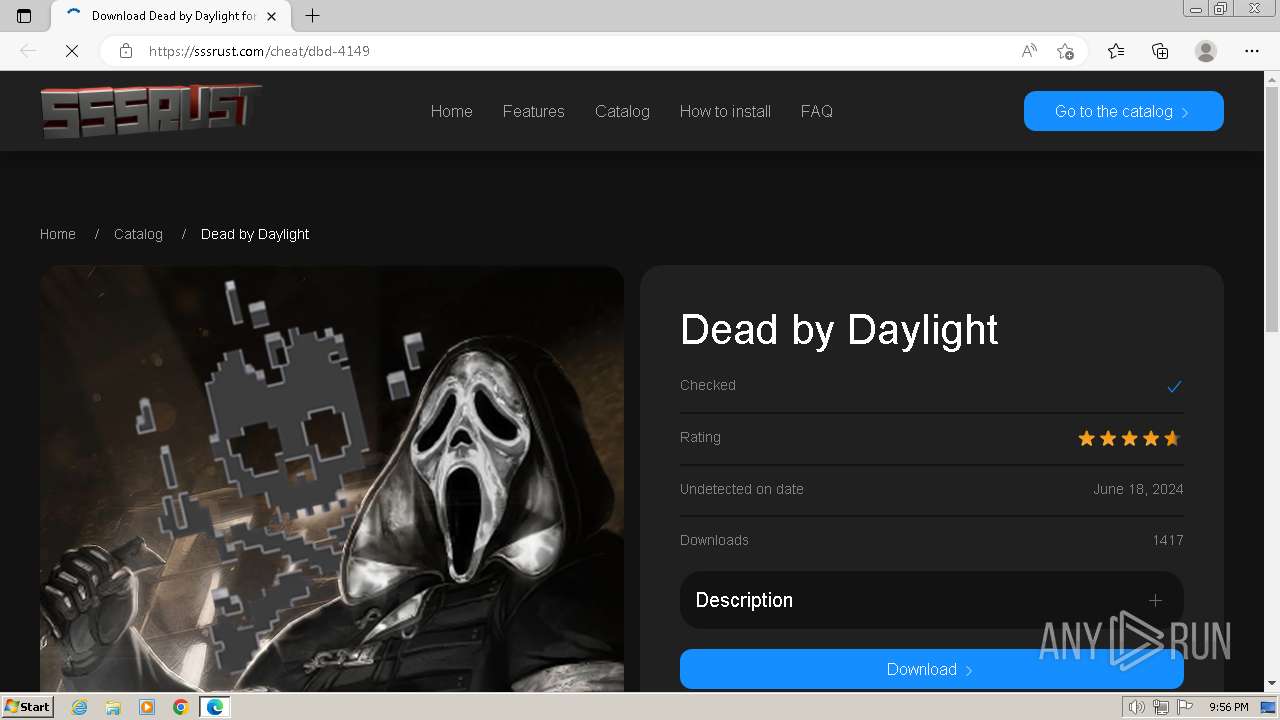The height and width of the screenshot is (720, 1280).
Task: Open a new browser tab
Action: click(x=312, y=16)
